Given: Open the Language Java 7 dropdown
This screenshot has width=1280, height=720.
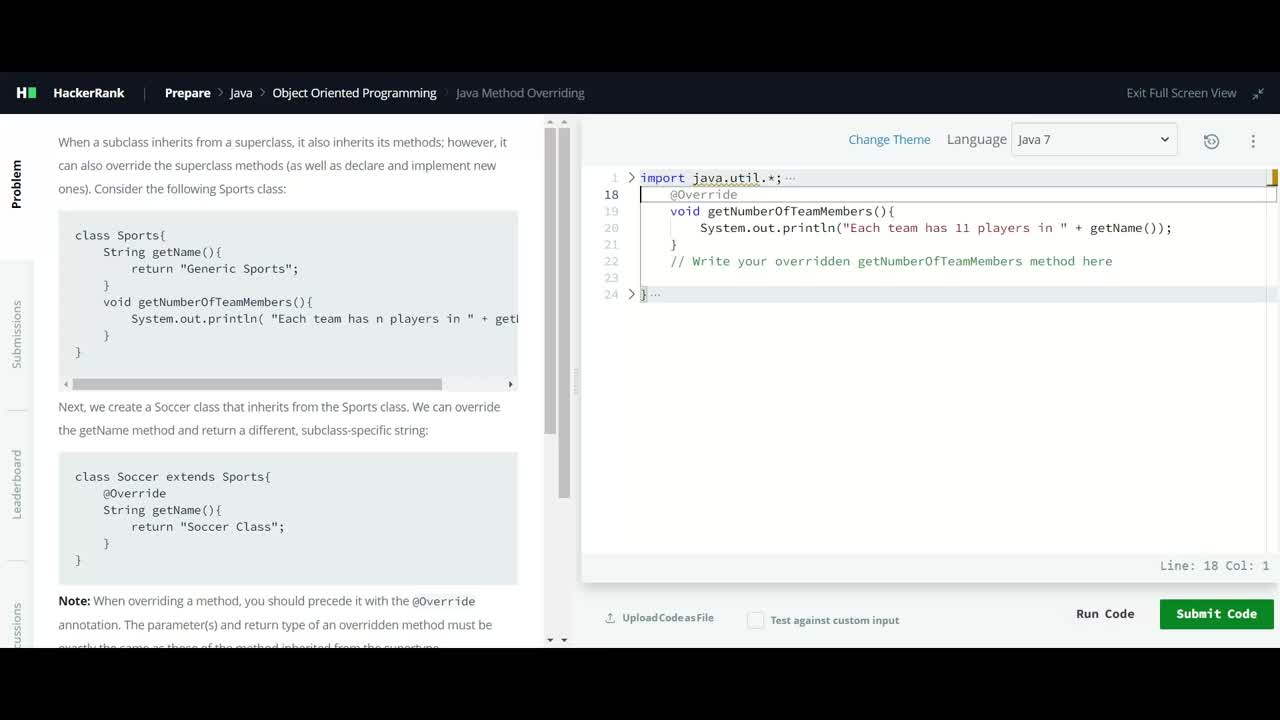Looking at the screenshot, I should [1094, 140].
